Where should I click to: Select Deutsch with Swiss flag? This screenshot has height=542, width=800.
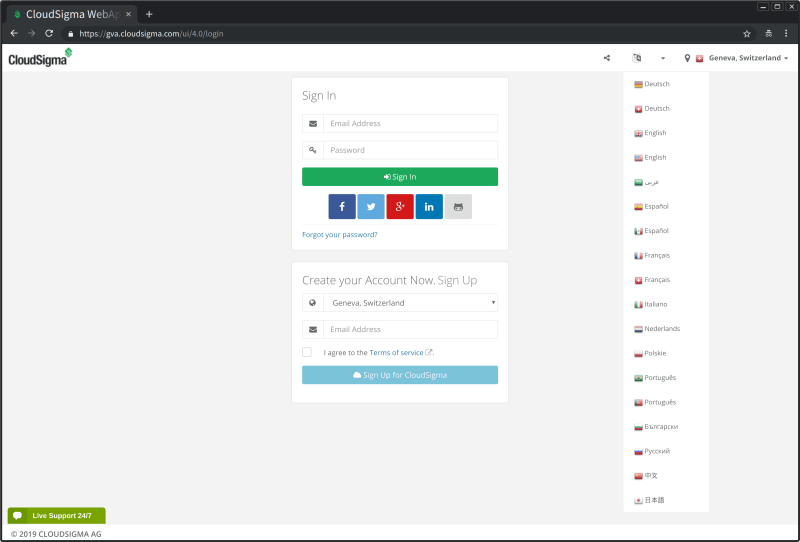coord(652,109)
